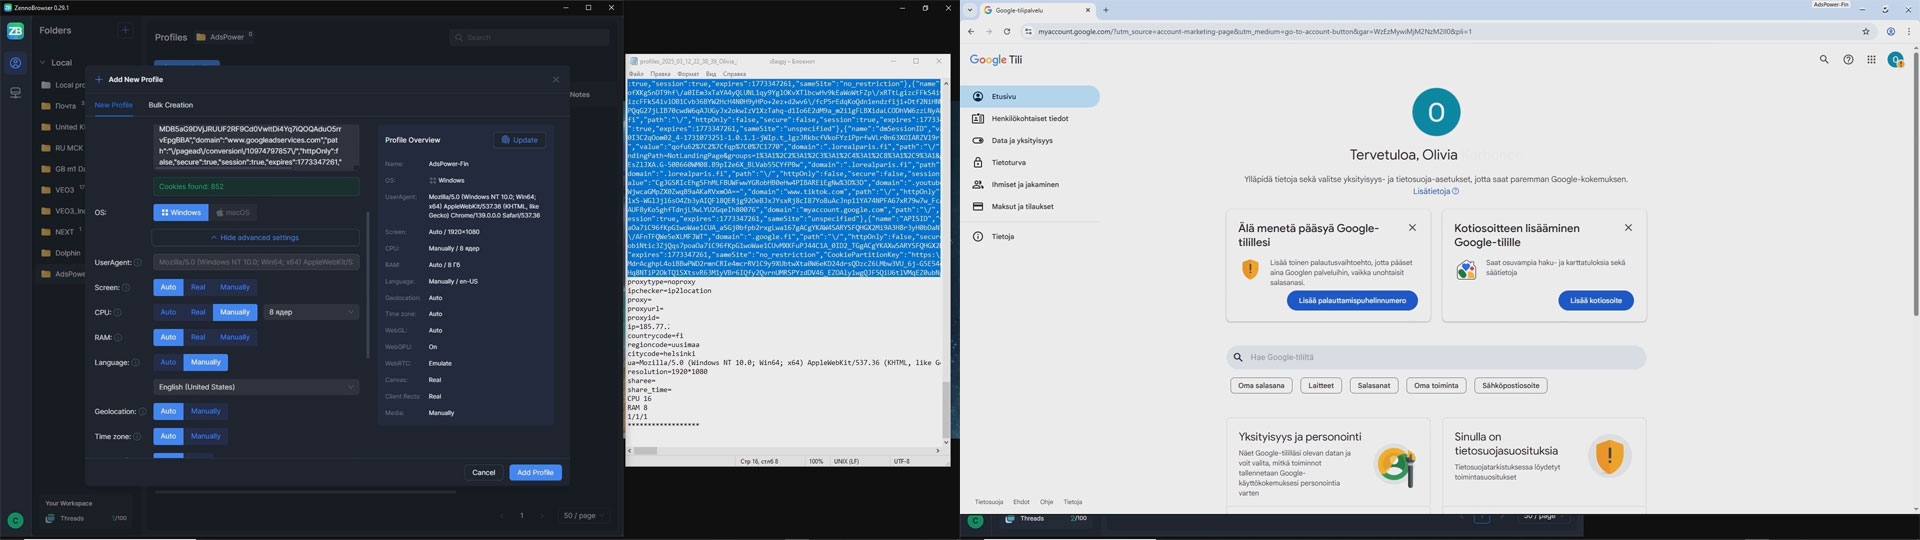Viewport: 1920px width, 540px height.
Task: Reload the Google account page
Action: (x=1007, y=32)
